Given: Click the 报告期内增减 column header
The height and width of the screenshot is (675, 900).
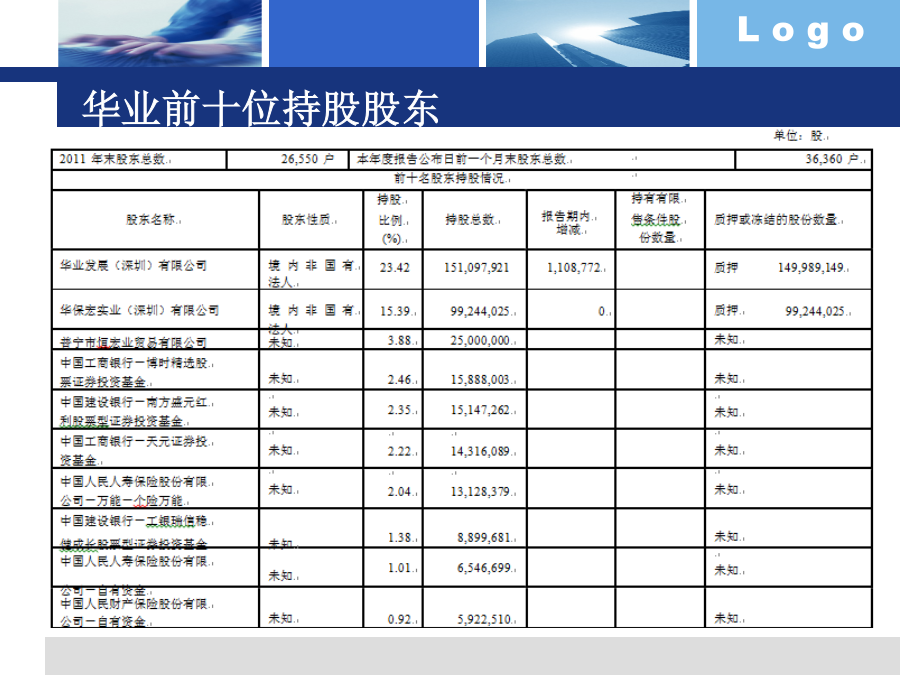Looking at the screenshot, I should [567, 223].
